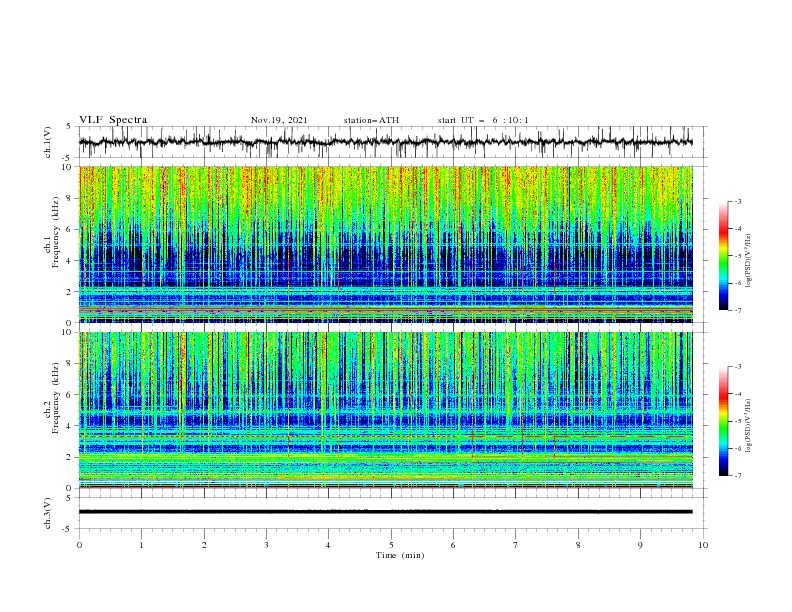
Task: Click time axis tick label "9"
Action: coord(640,545)
